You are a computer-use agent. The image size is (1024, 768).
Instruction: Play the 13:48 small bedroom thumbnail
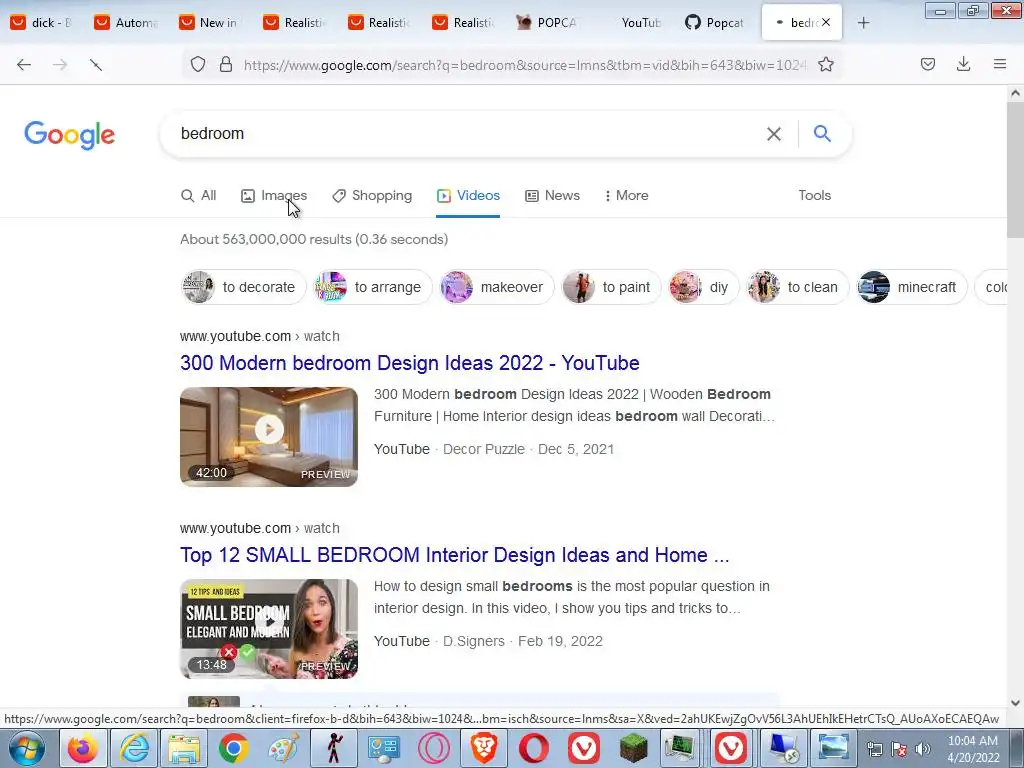pos(269,628)
